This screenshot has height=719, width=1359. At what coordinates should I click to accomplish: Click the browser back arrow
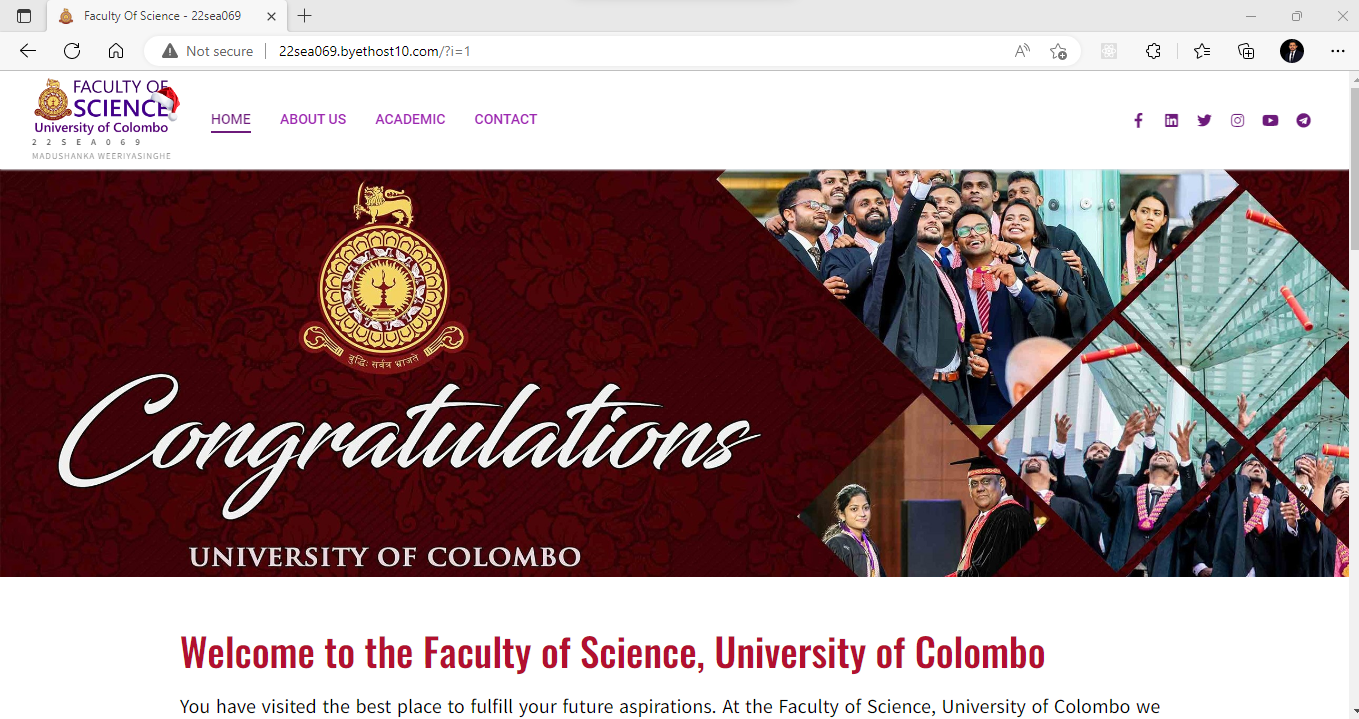[28, 51]
